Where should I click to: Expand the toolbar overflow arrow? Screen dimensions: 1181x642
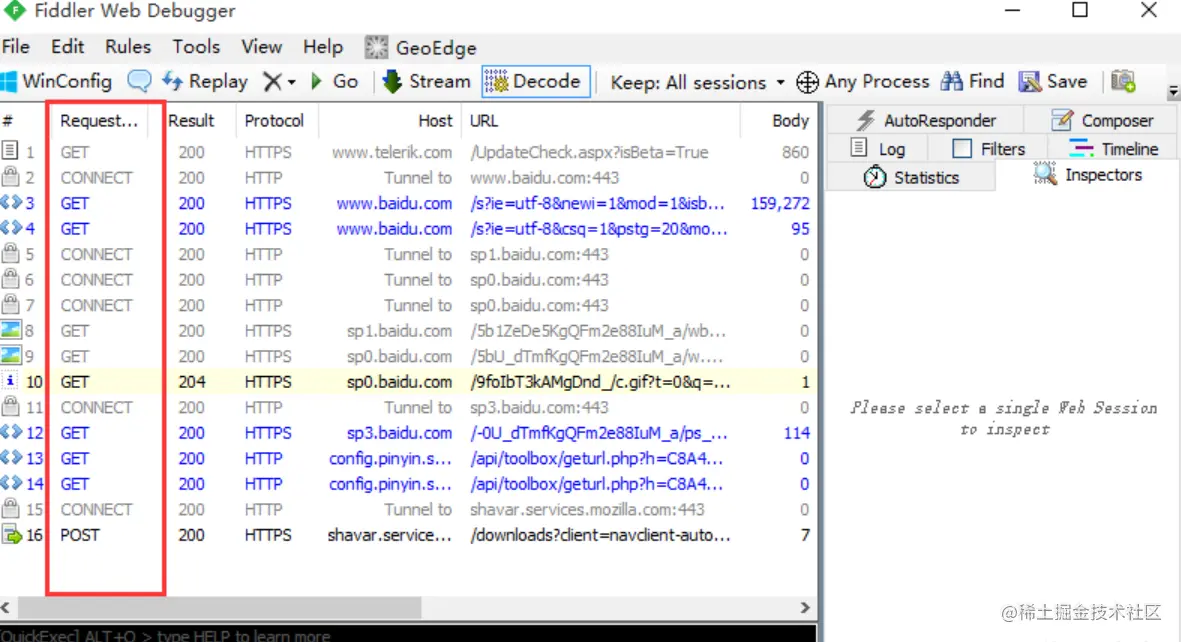tap(1173, 92)
